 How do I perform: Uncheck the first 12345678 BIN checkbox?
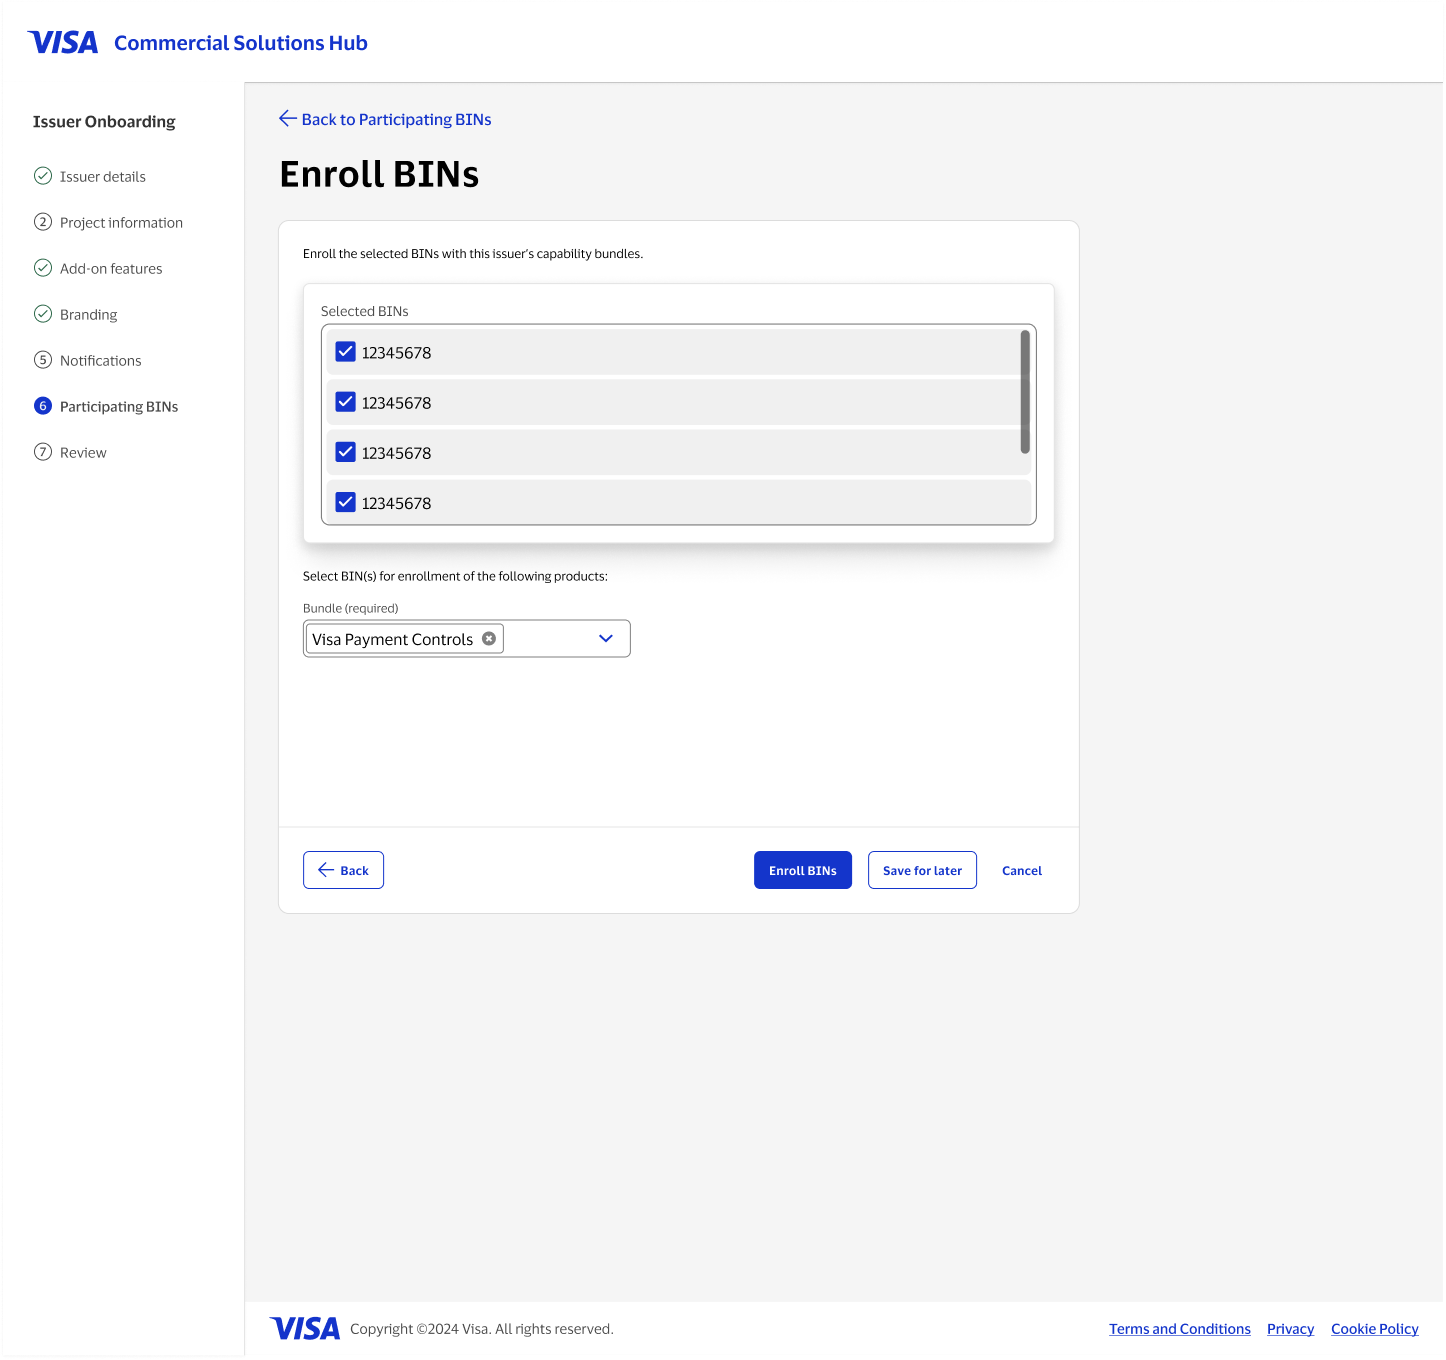tap(346, 352)
